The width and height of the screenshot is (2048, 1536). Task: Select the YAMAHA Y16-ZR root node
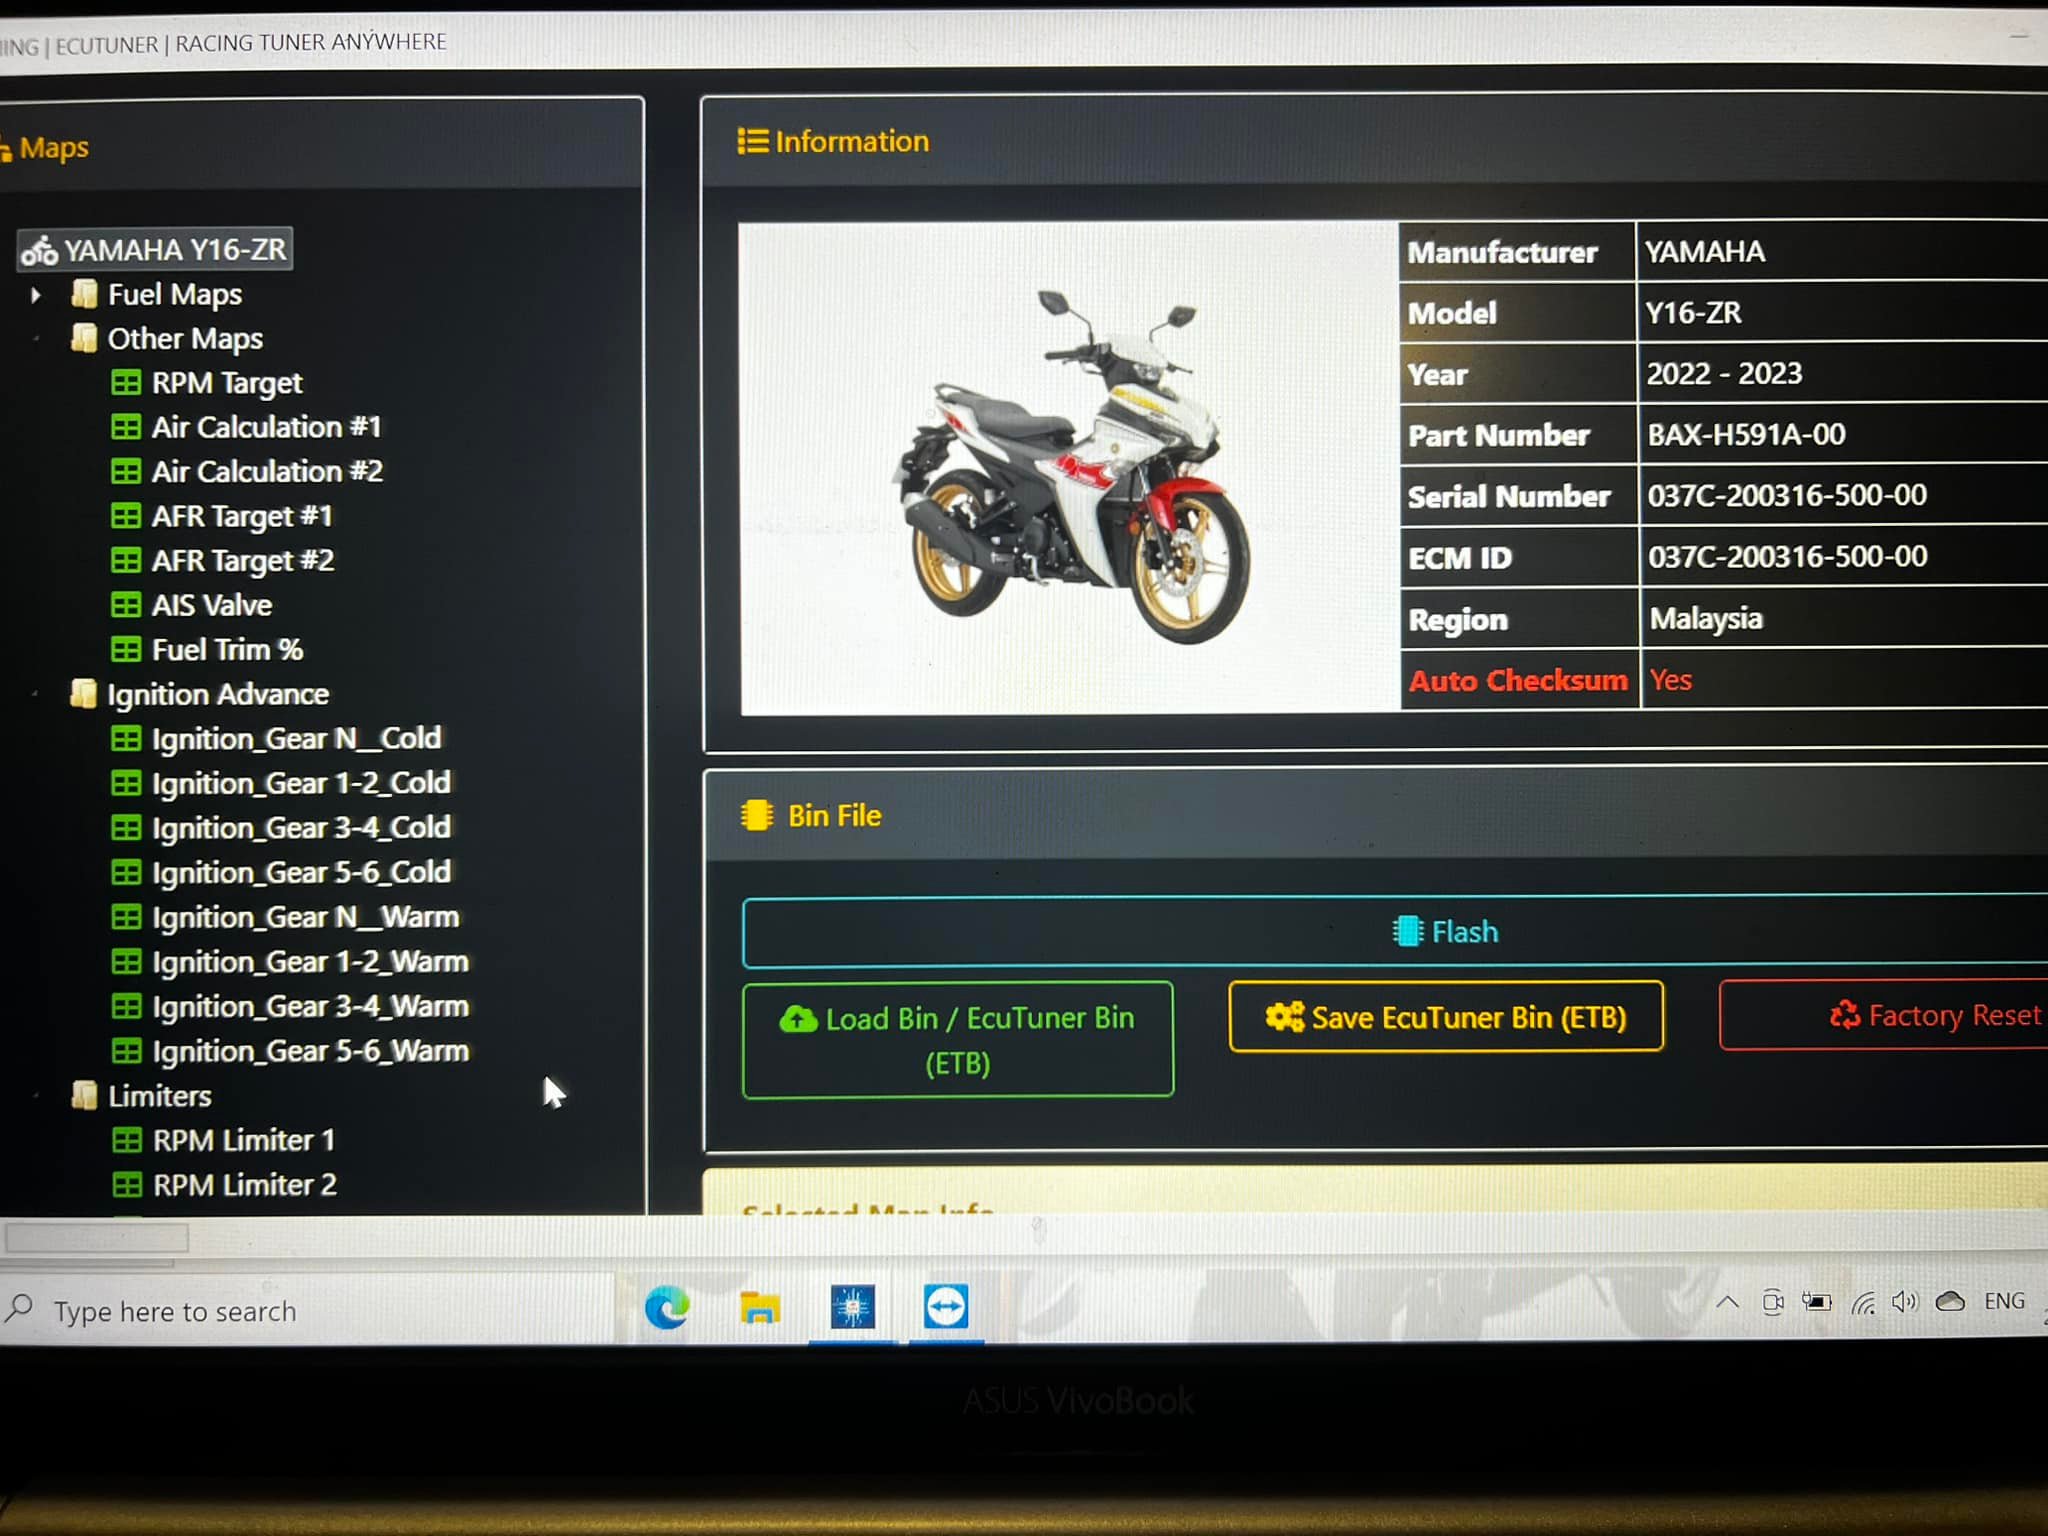(x=155, y=249)
